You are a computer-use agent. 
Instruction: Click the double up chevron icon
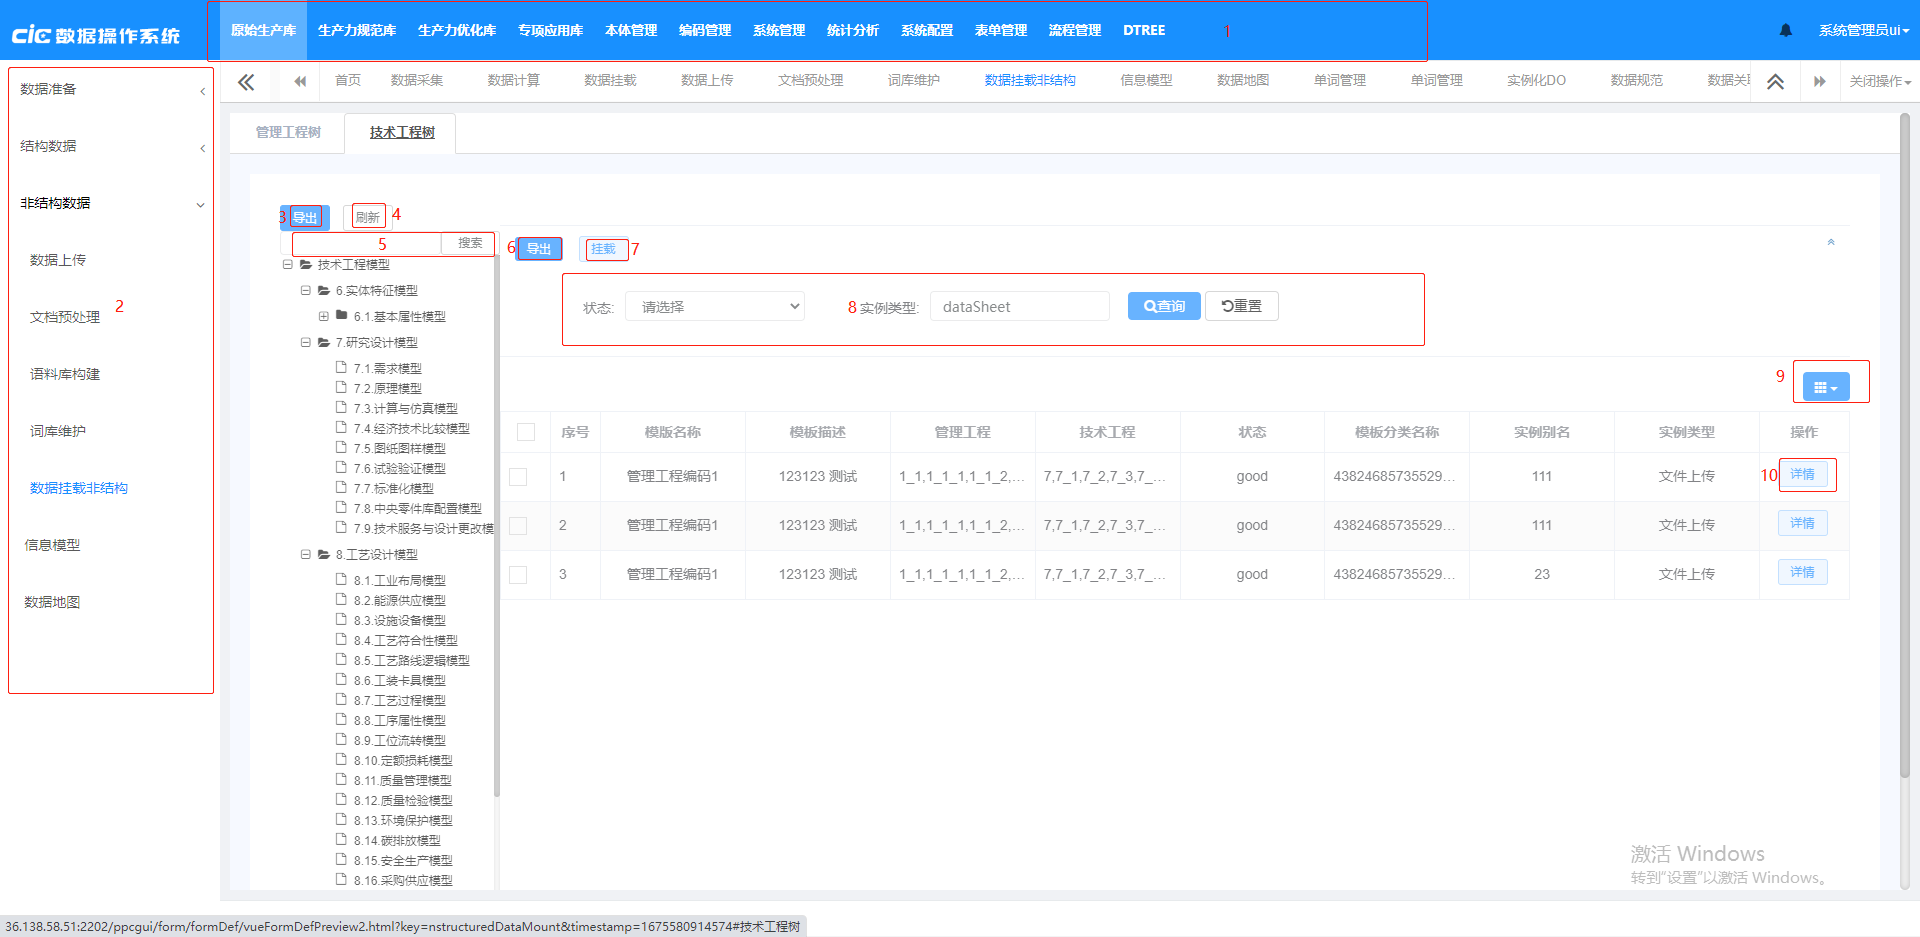(1775, 82)
